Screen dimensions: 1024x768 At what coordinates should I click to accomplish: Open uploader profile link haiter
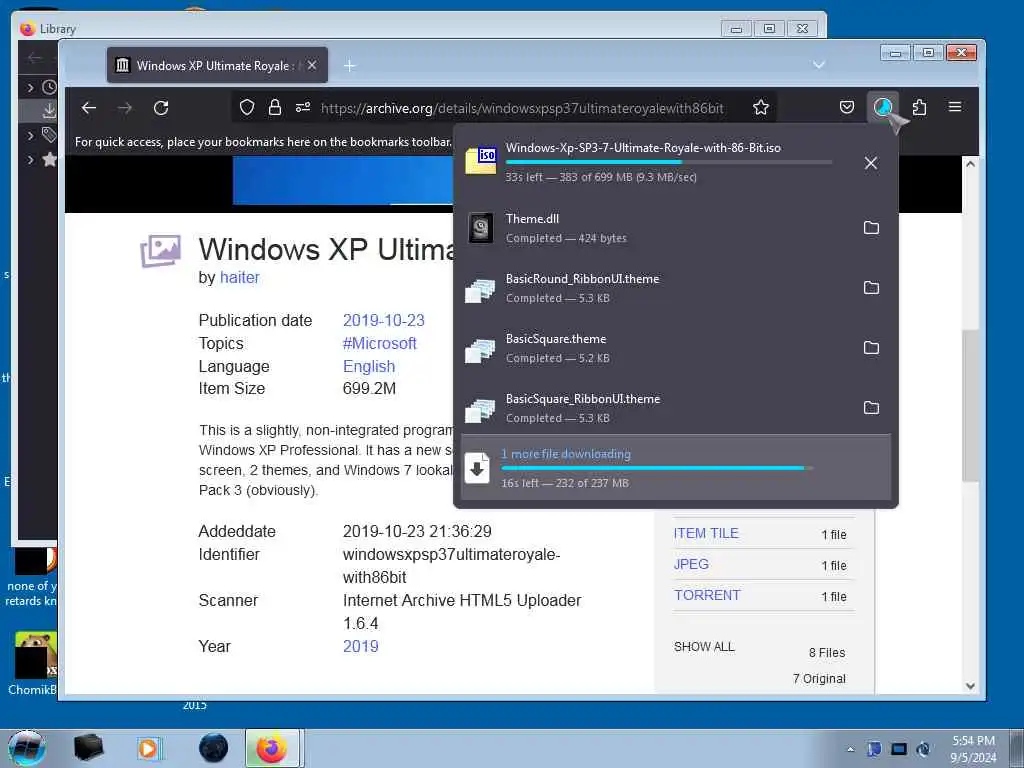point(240,278)
